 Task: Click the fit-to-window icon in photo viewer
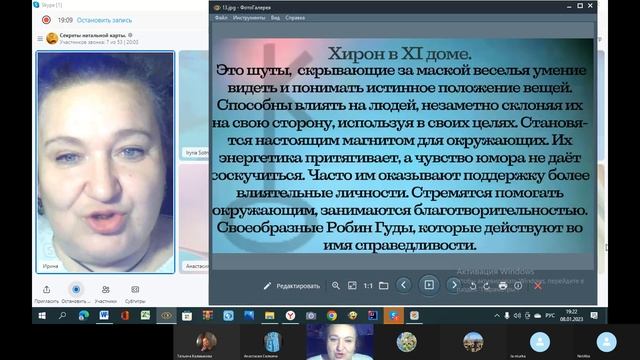pyautogui.click(x=352, y=286)
